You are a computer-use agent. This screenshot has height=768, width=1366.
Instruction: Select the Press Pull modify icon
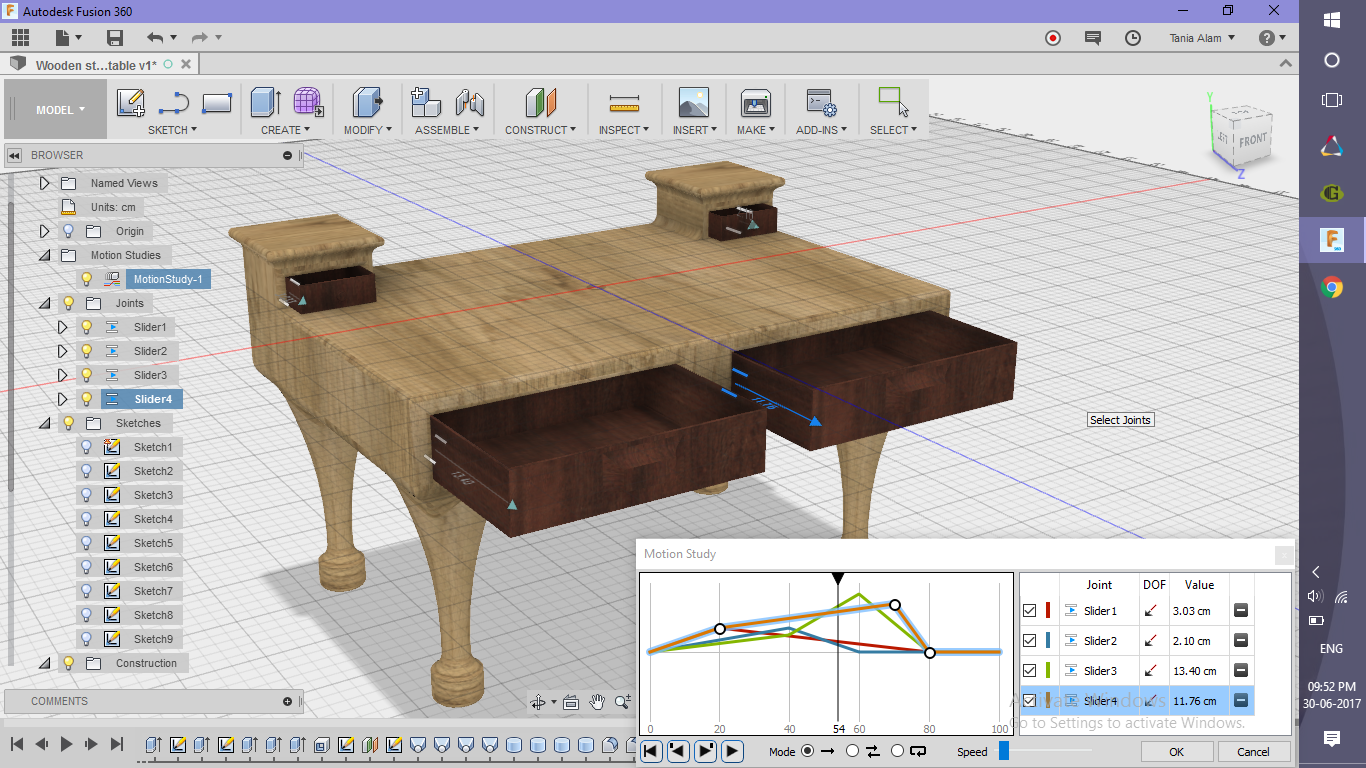[x=368, y=102]
